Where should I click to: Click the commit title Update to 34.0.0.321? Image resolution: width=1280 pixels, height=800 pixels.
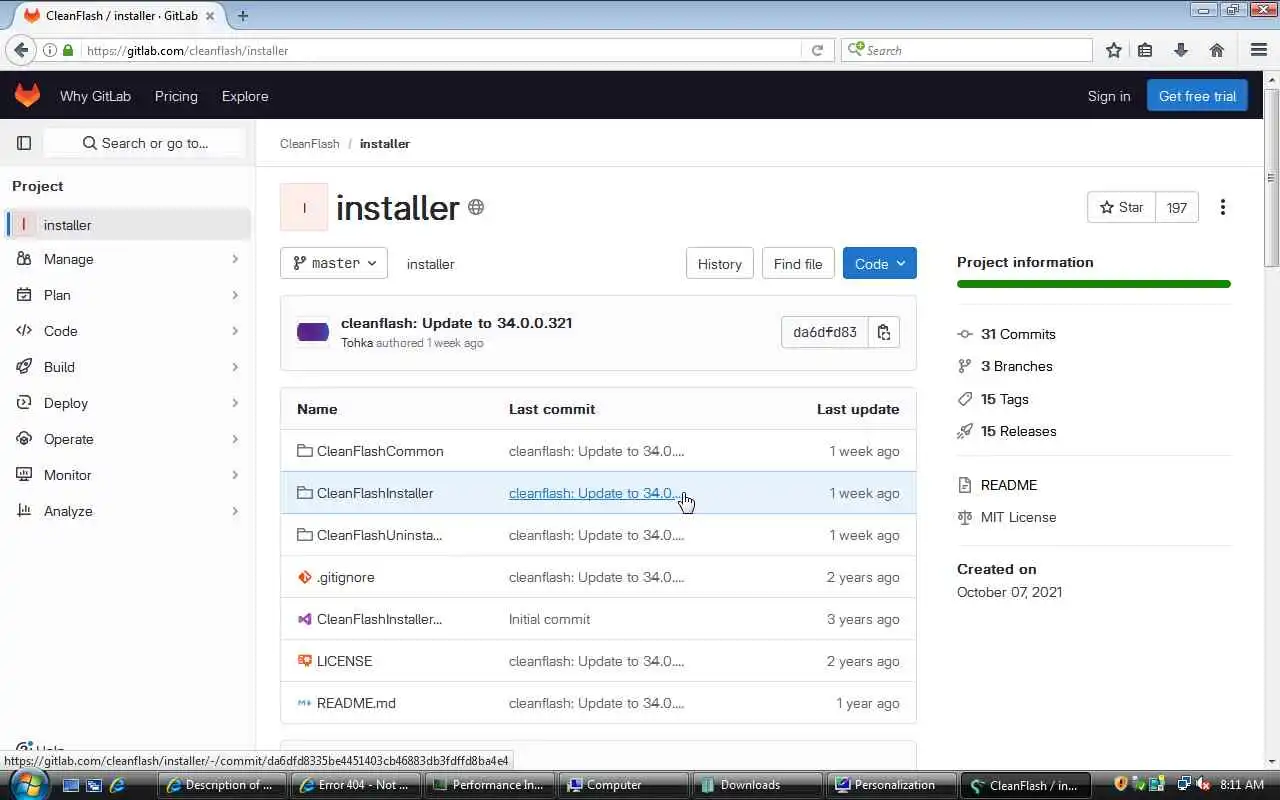pos(456,323)
